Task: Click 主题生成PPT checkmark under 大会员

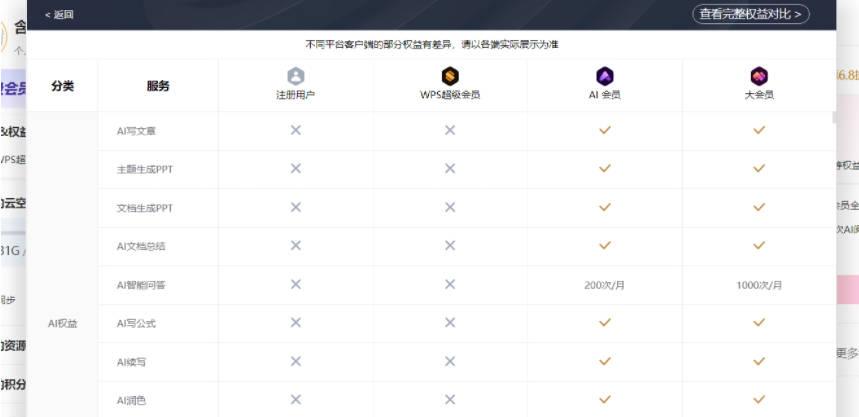Action: tap(759, 168)
